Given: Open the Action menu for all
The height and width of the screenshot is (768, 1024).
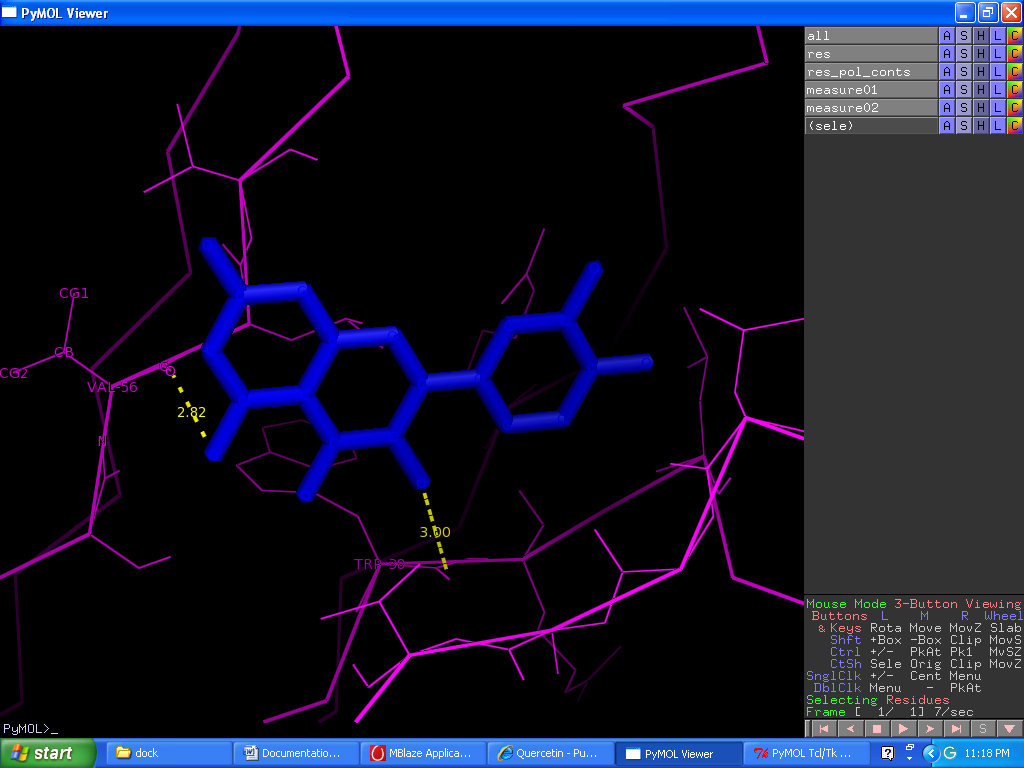Looking at the screenshot, I should (946, 36).
